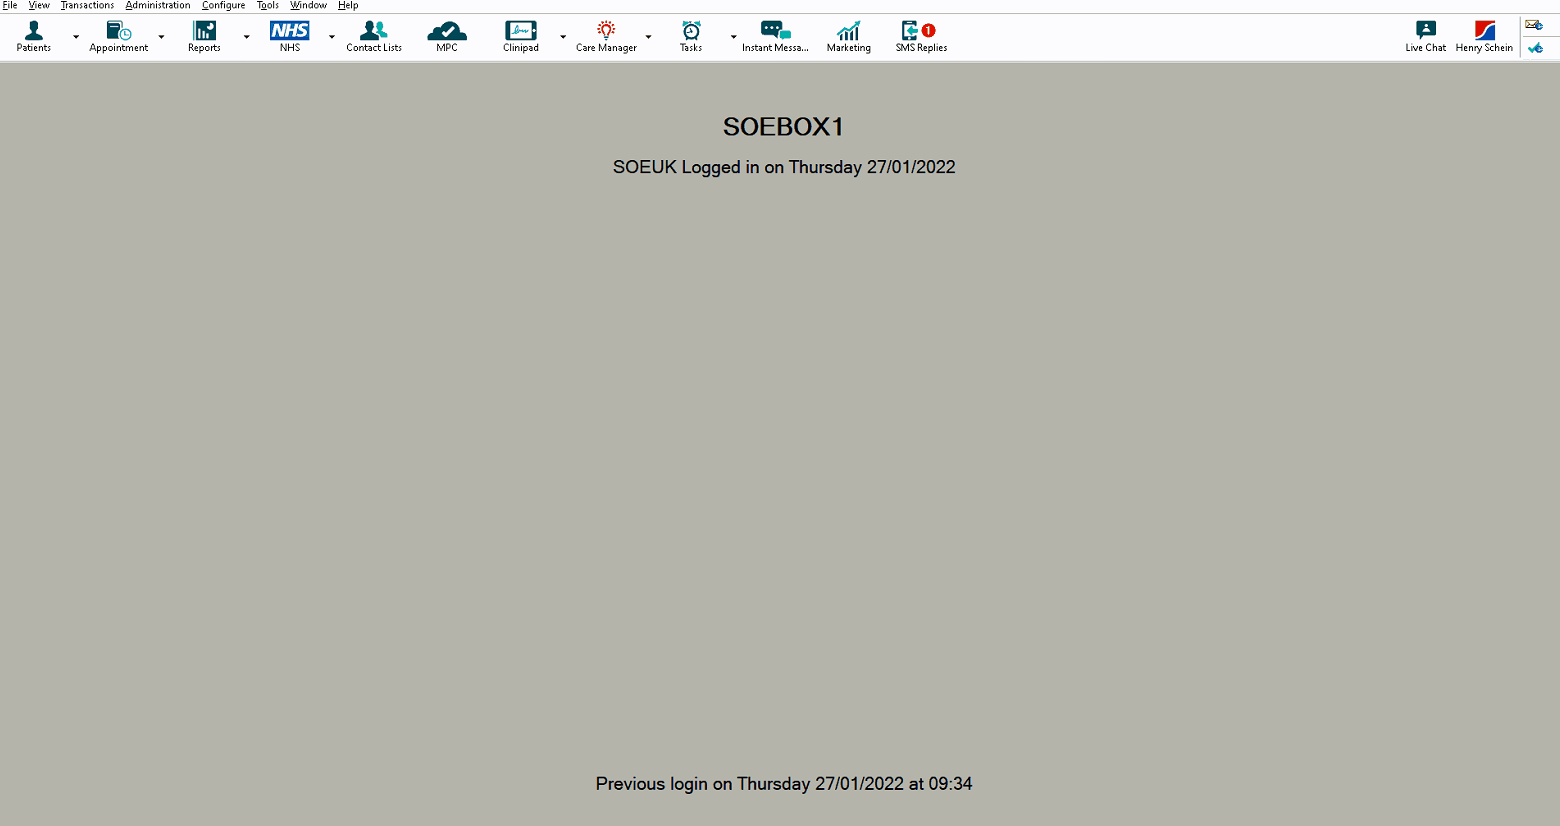This screenshot has height=826, width=1560.
Task: Open Contact Lists from the toolbar
Action: click(373, 33)
